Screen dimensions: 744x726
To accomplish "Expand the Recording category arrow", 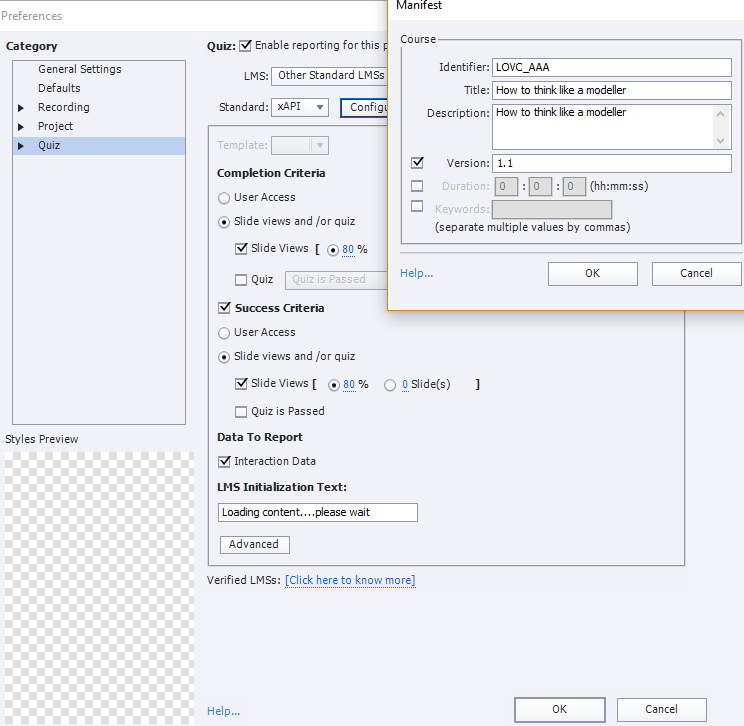I will [21, 108].
